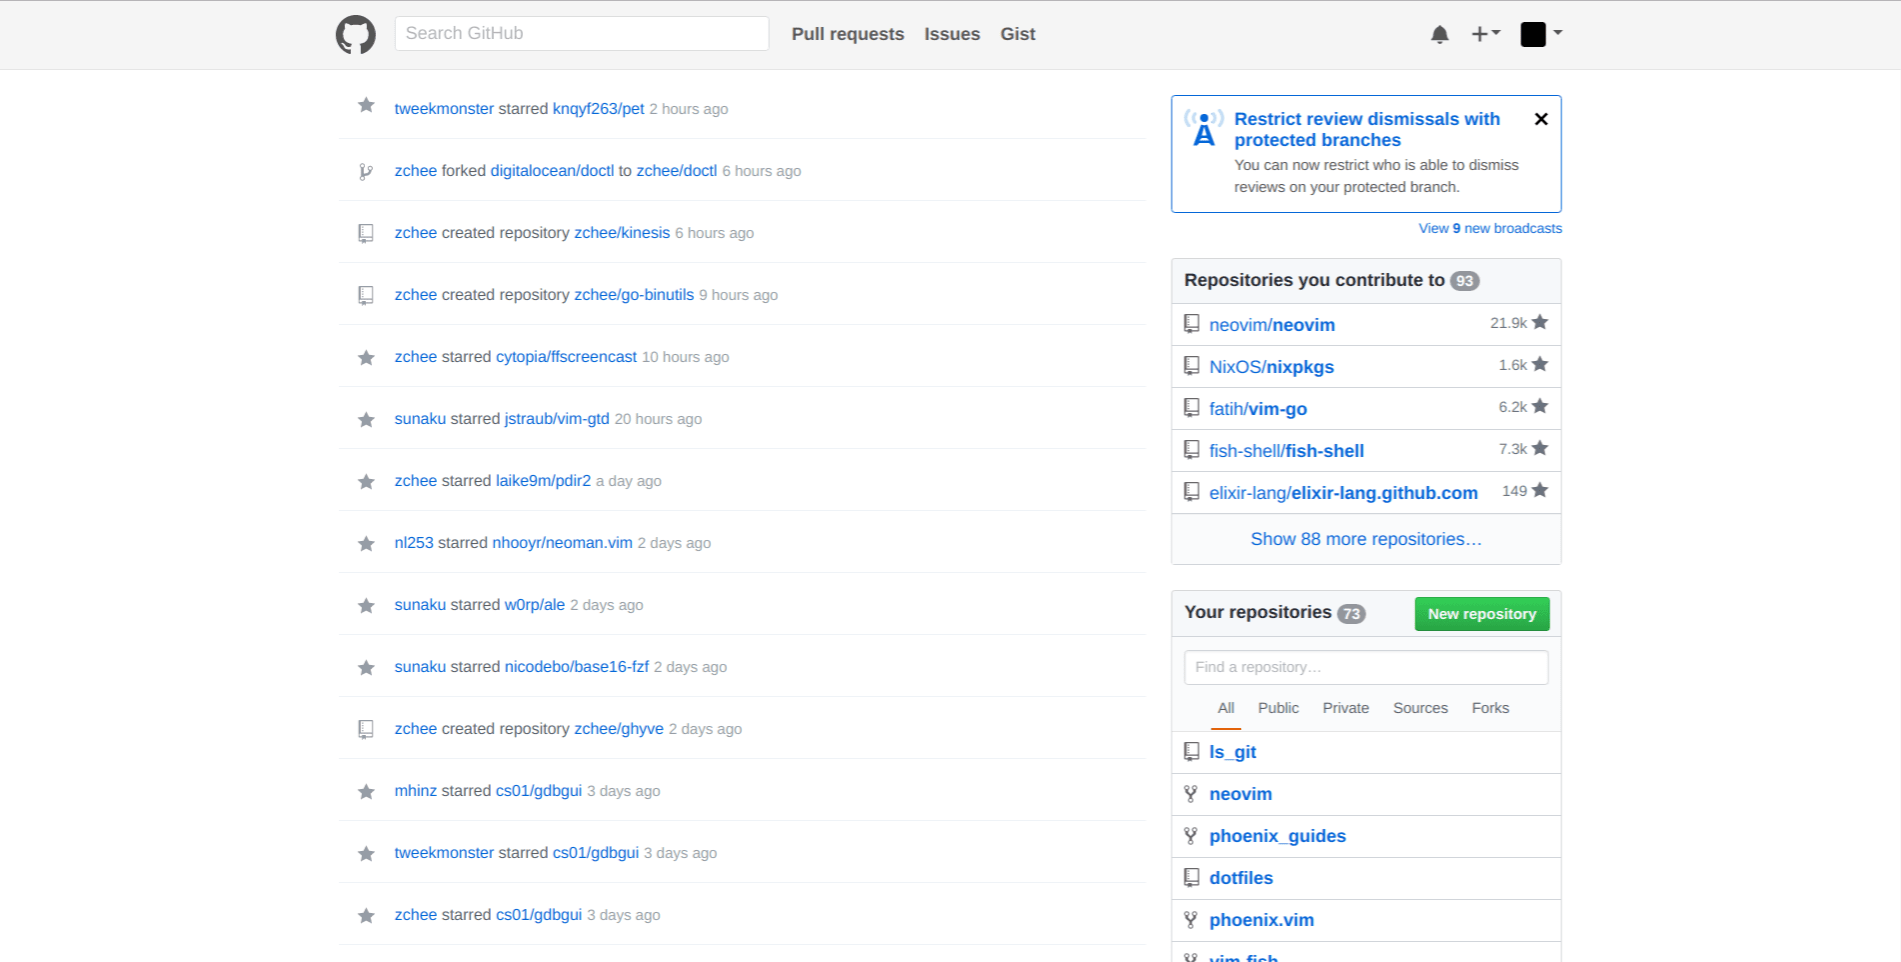Open neovim/neovim contributed repository
This screenshot has width=1901, height=962.
point(1271,325)
